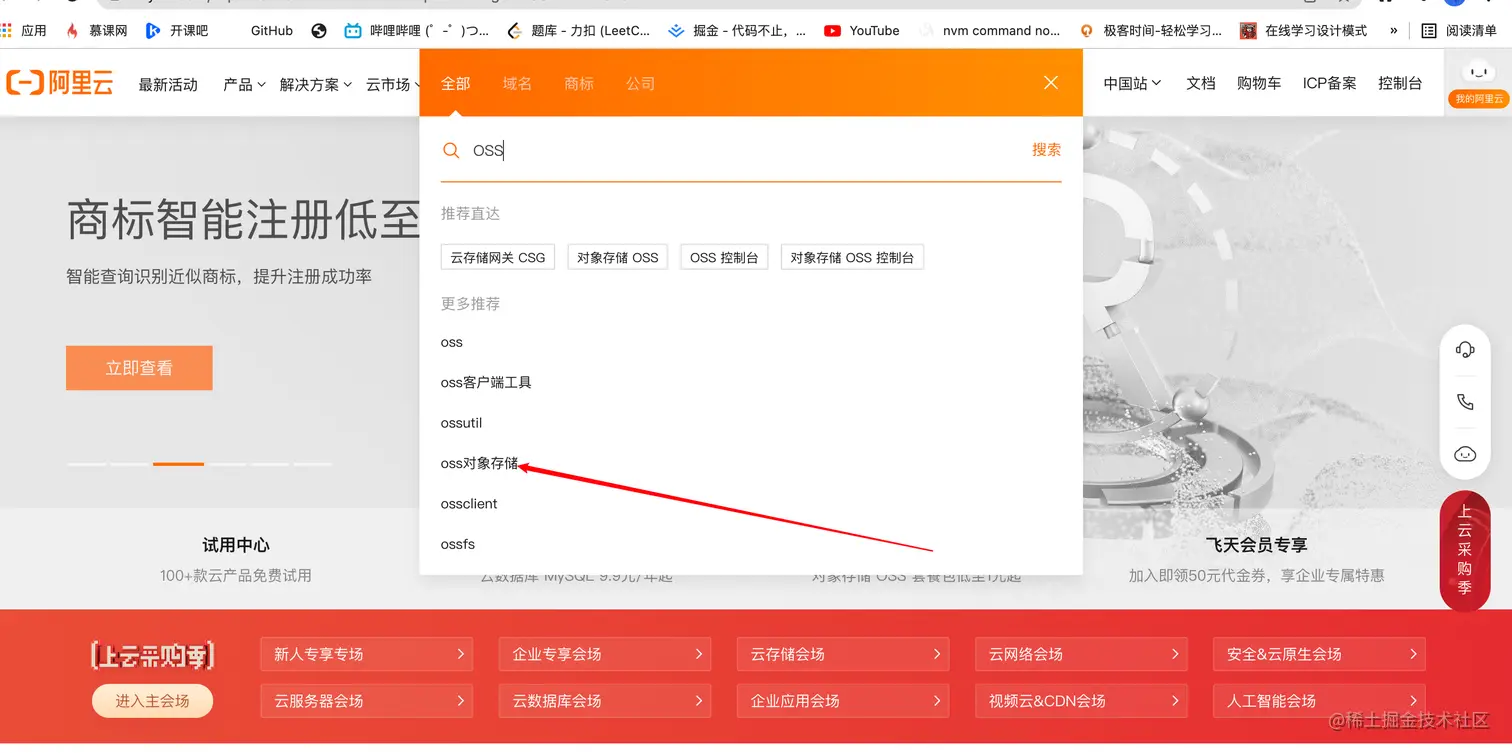1512x753 pixels.
Task: Open the 在线学习设计模式 bookmark
Action: pyautogui.click(x=1304, y=31)
